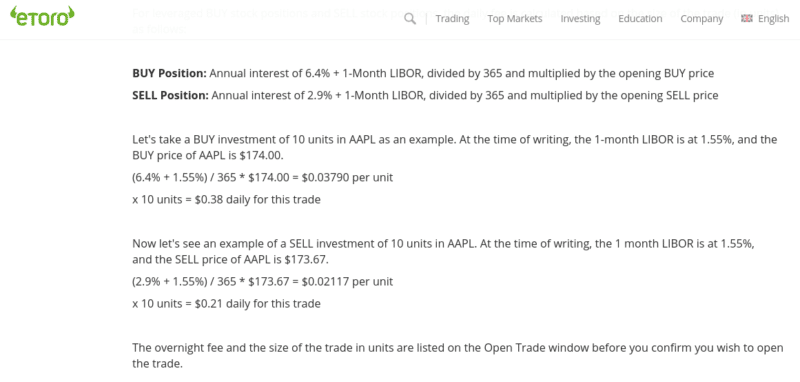Open the Education menu item

coord(640,19)
